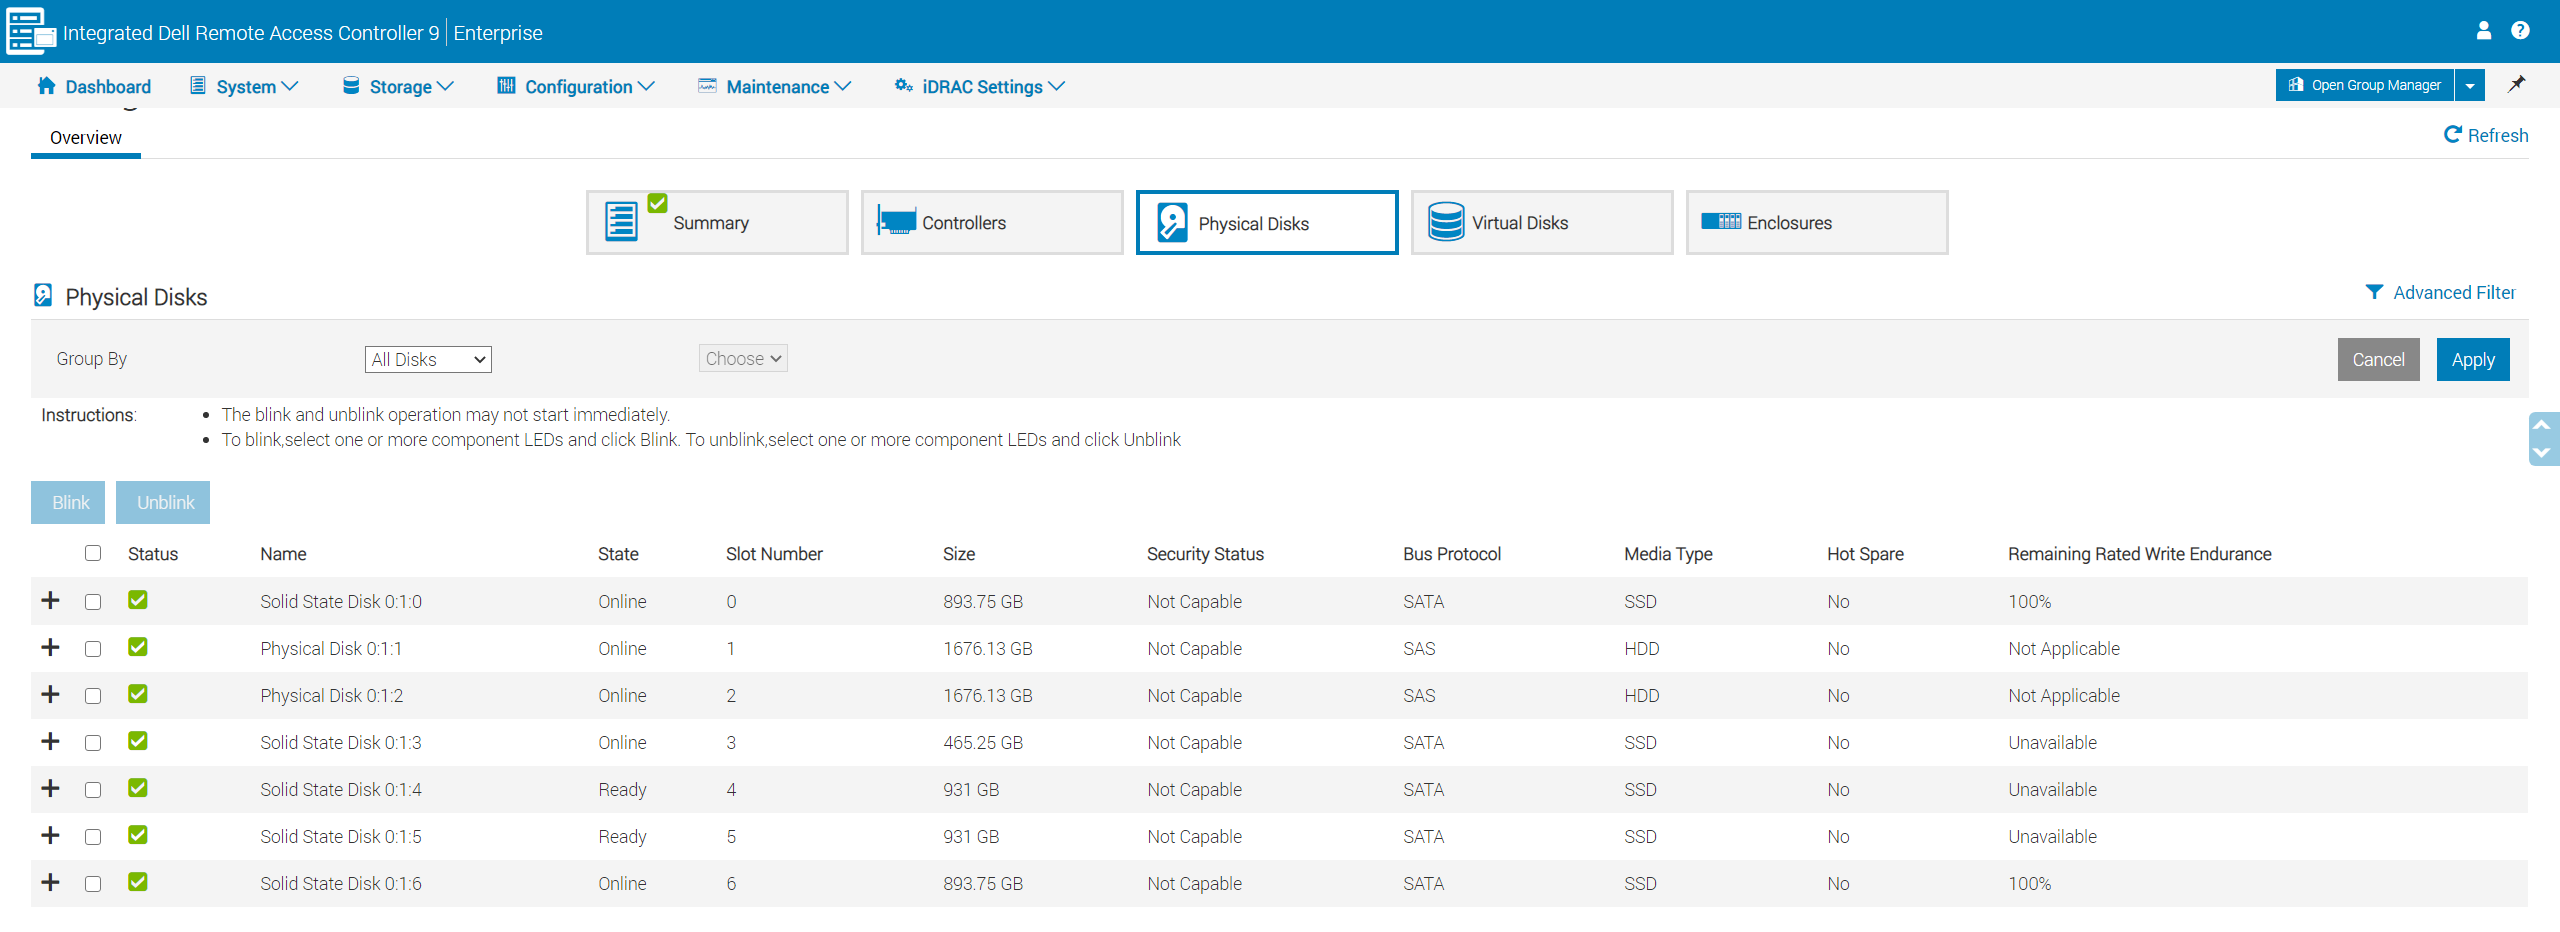Viewport: 2560px width, 932px height.
Task: Click the Open Group Manager button
Action: [2365, 85]
